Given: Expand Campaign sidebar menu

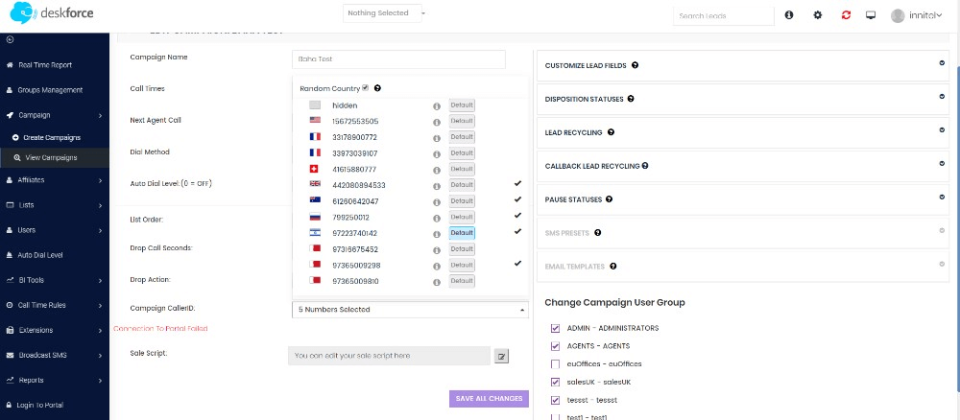Looking at the screenshot, I should click(54, 115).
